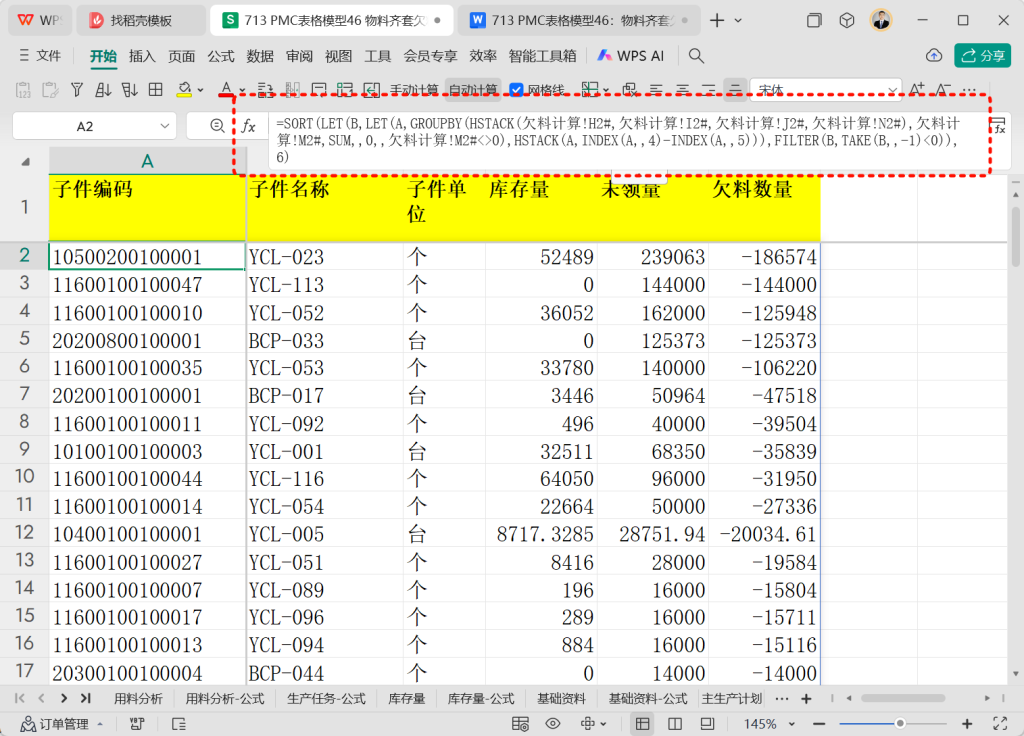
Task: Open the 智能工具箱 tab
Action: click(x=542, y=56)
